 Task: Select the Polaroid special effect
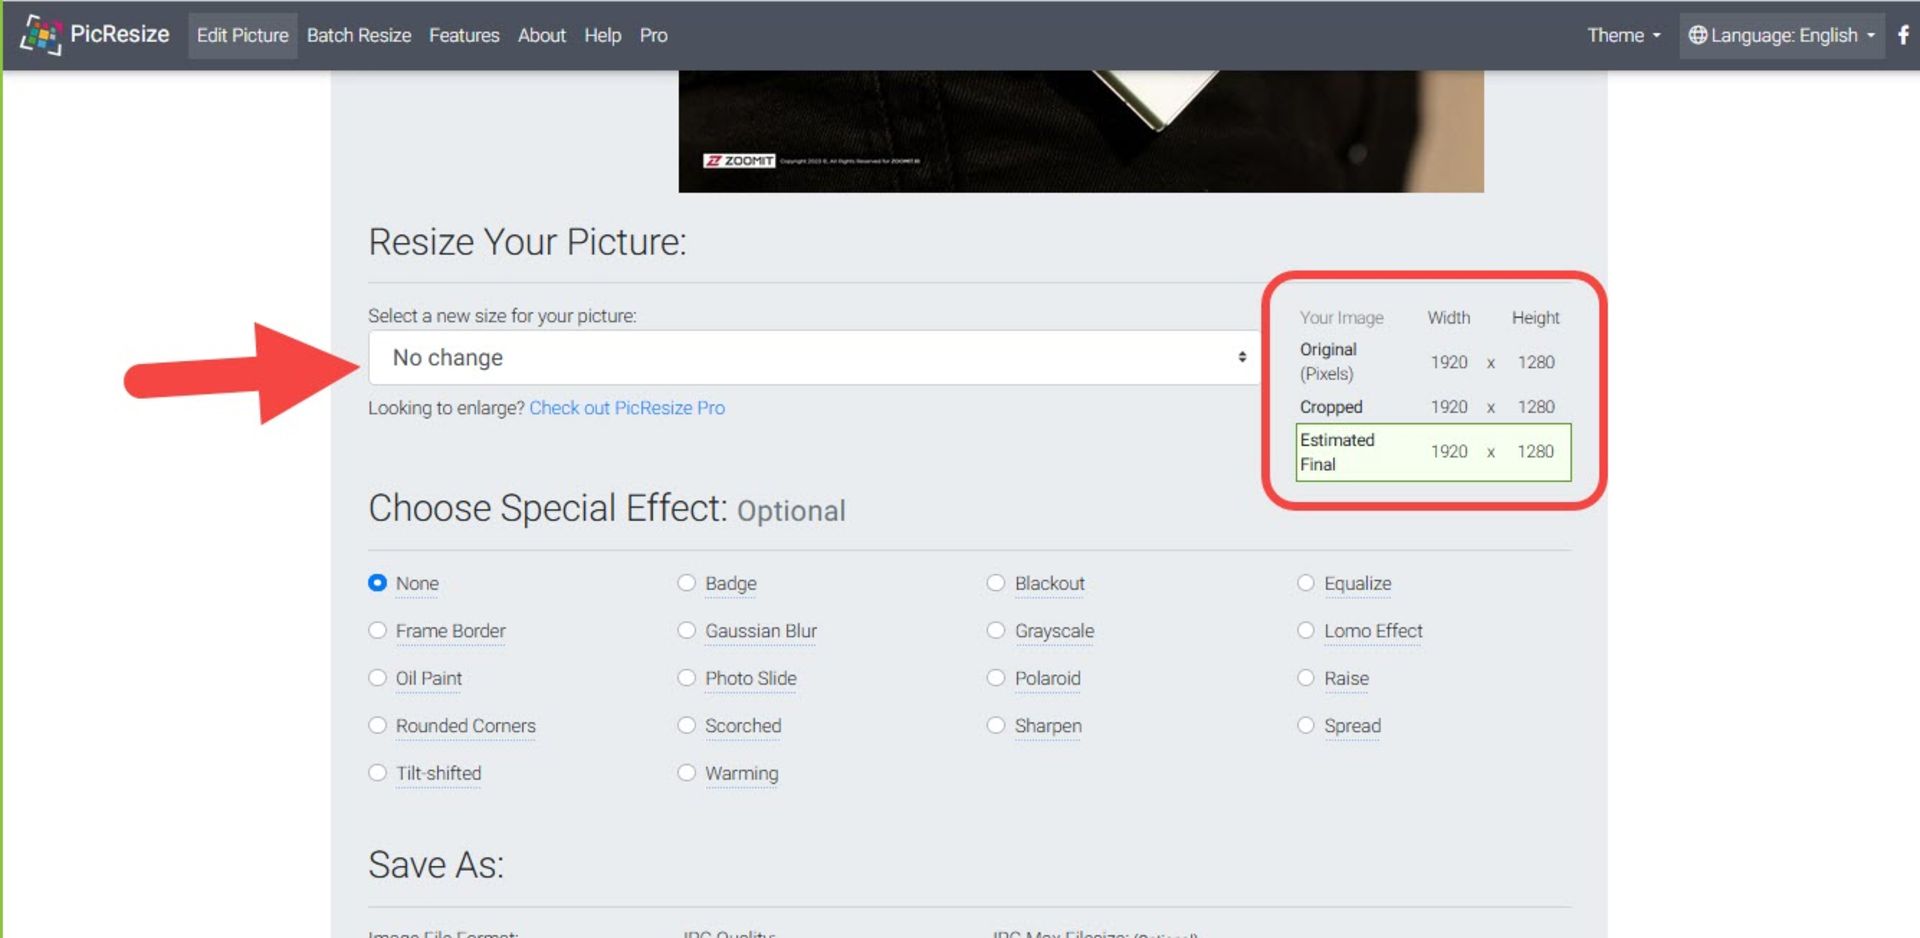996,678
